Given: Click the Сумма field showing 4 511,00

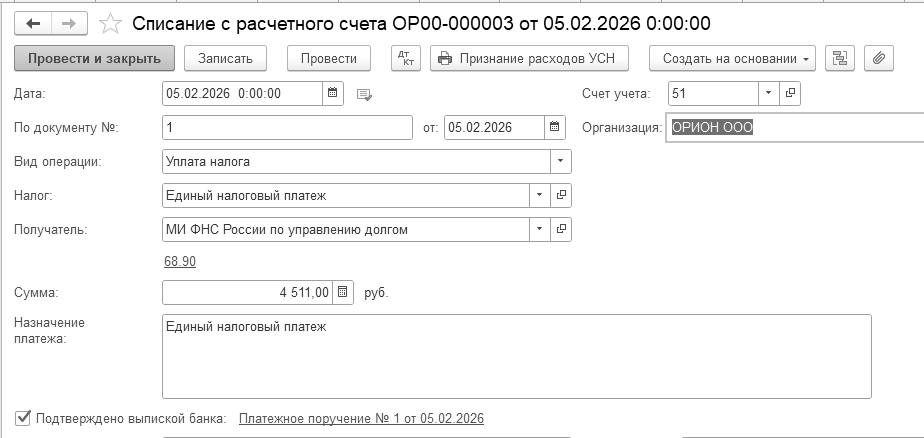Looking at the screenshot, I should (x=248, y=292).
